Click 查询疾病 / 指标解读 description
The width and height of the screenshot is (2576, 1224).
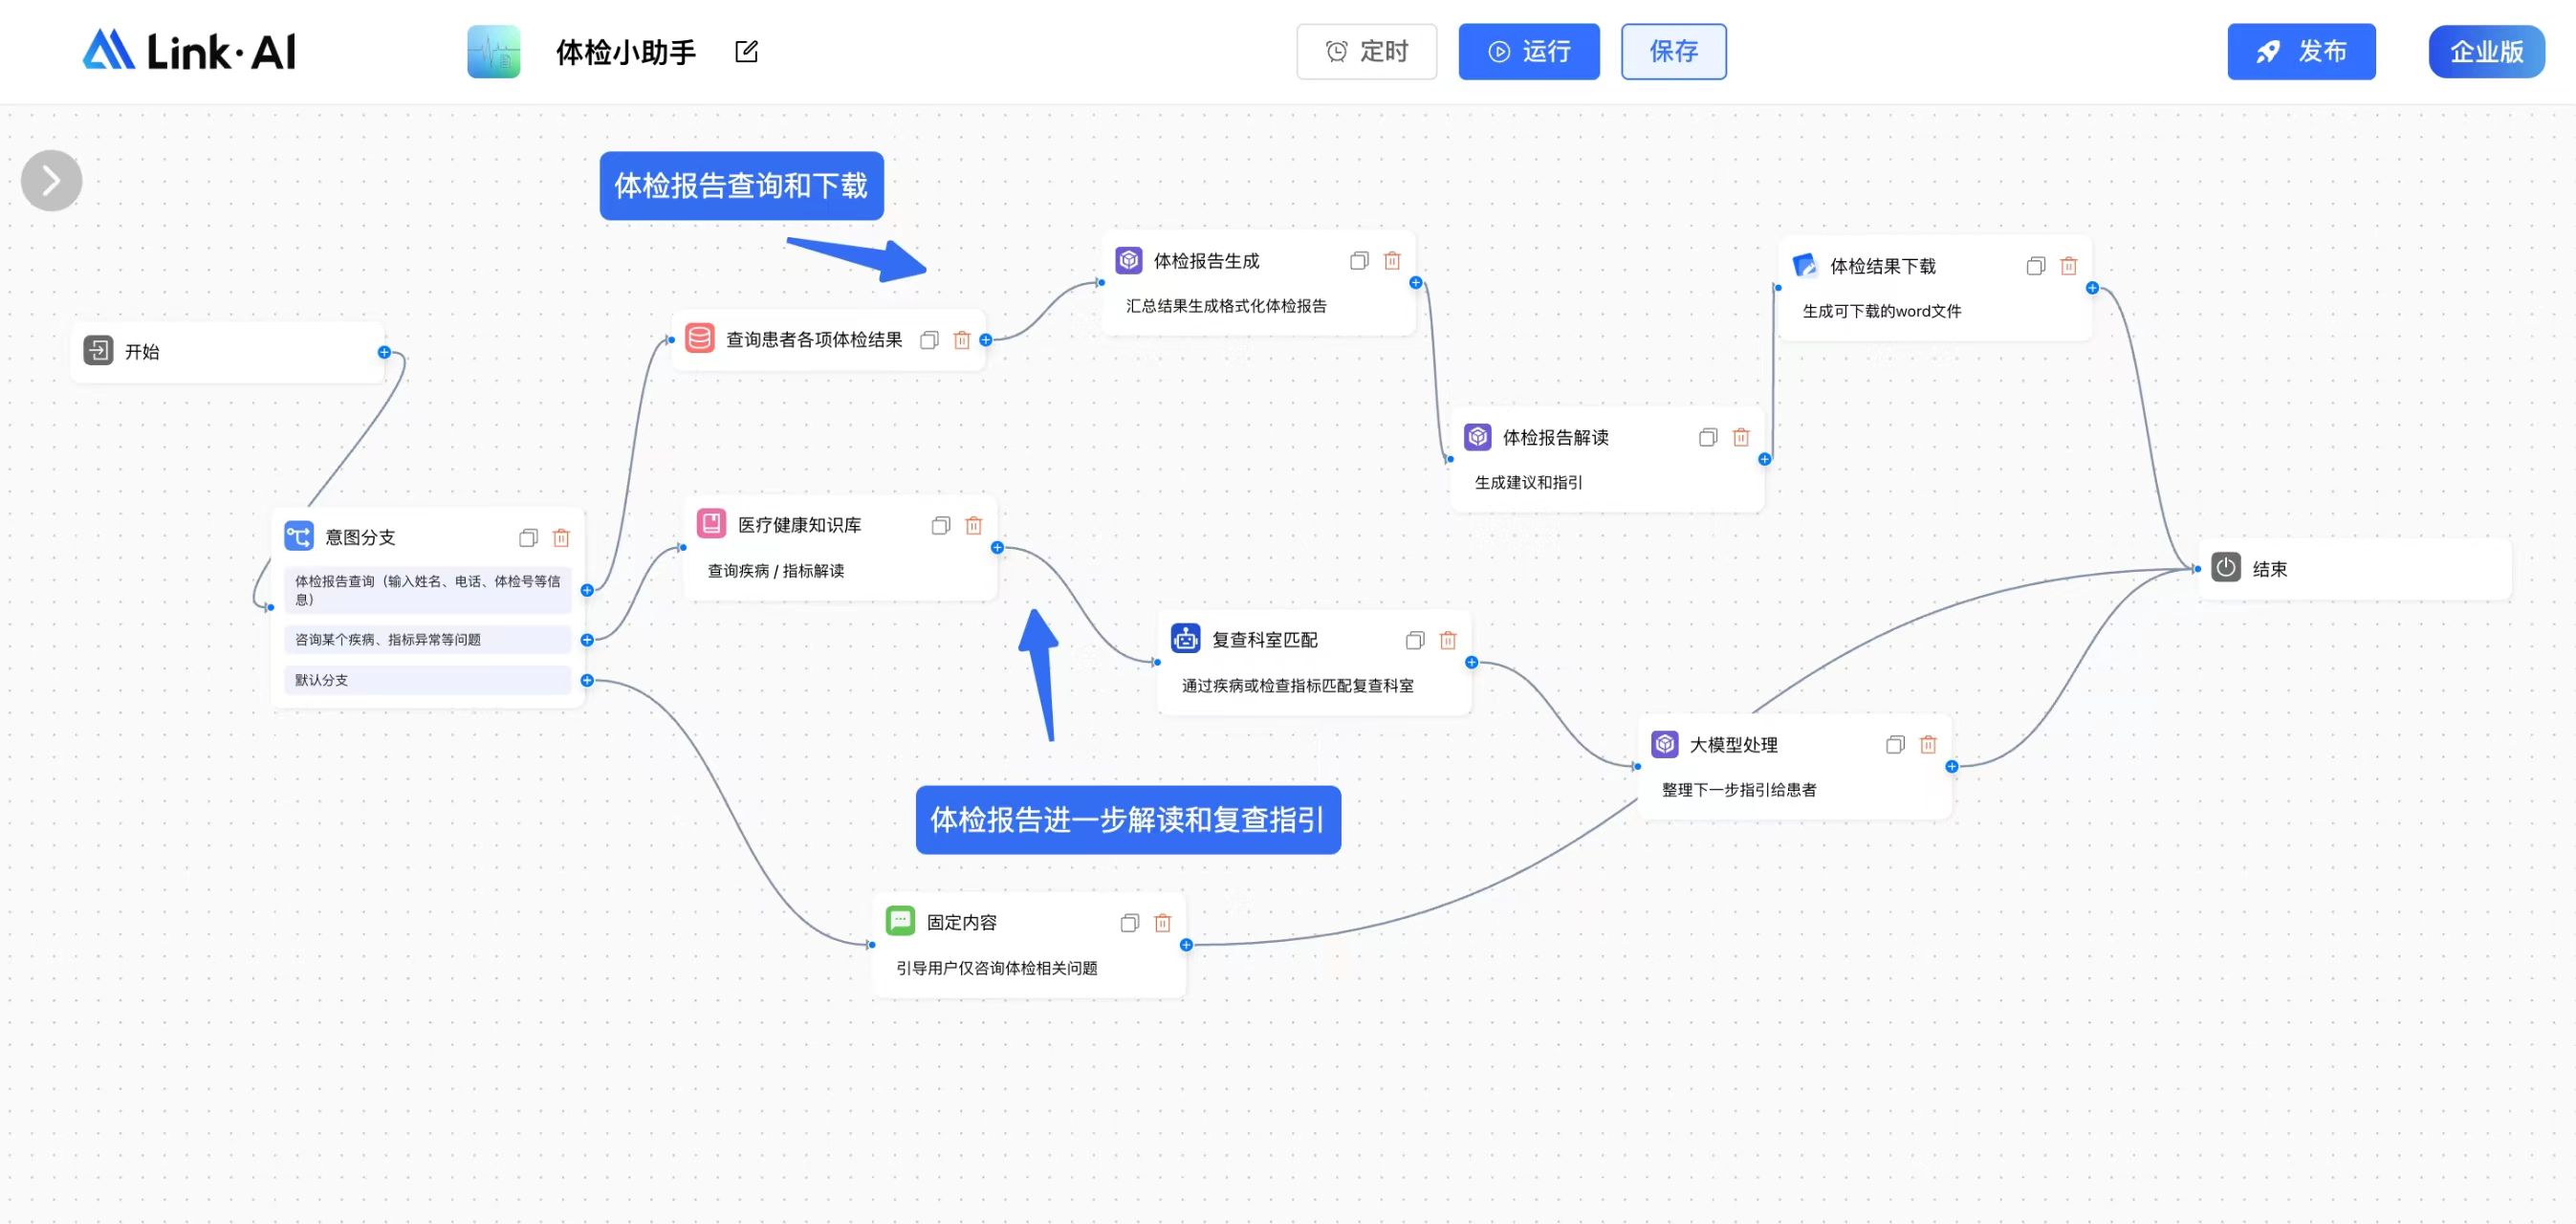776,571
